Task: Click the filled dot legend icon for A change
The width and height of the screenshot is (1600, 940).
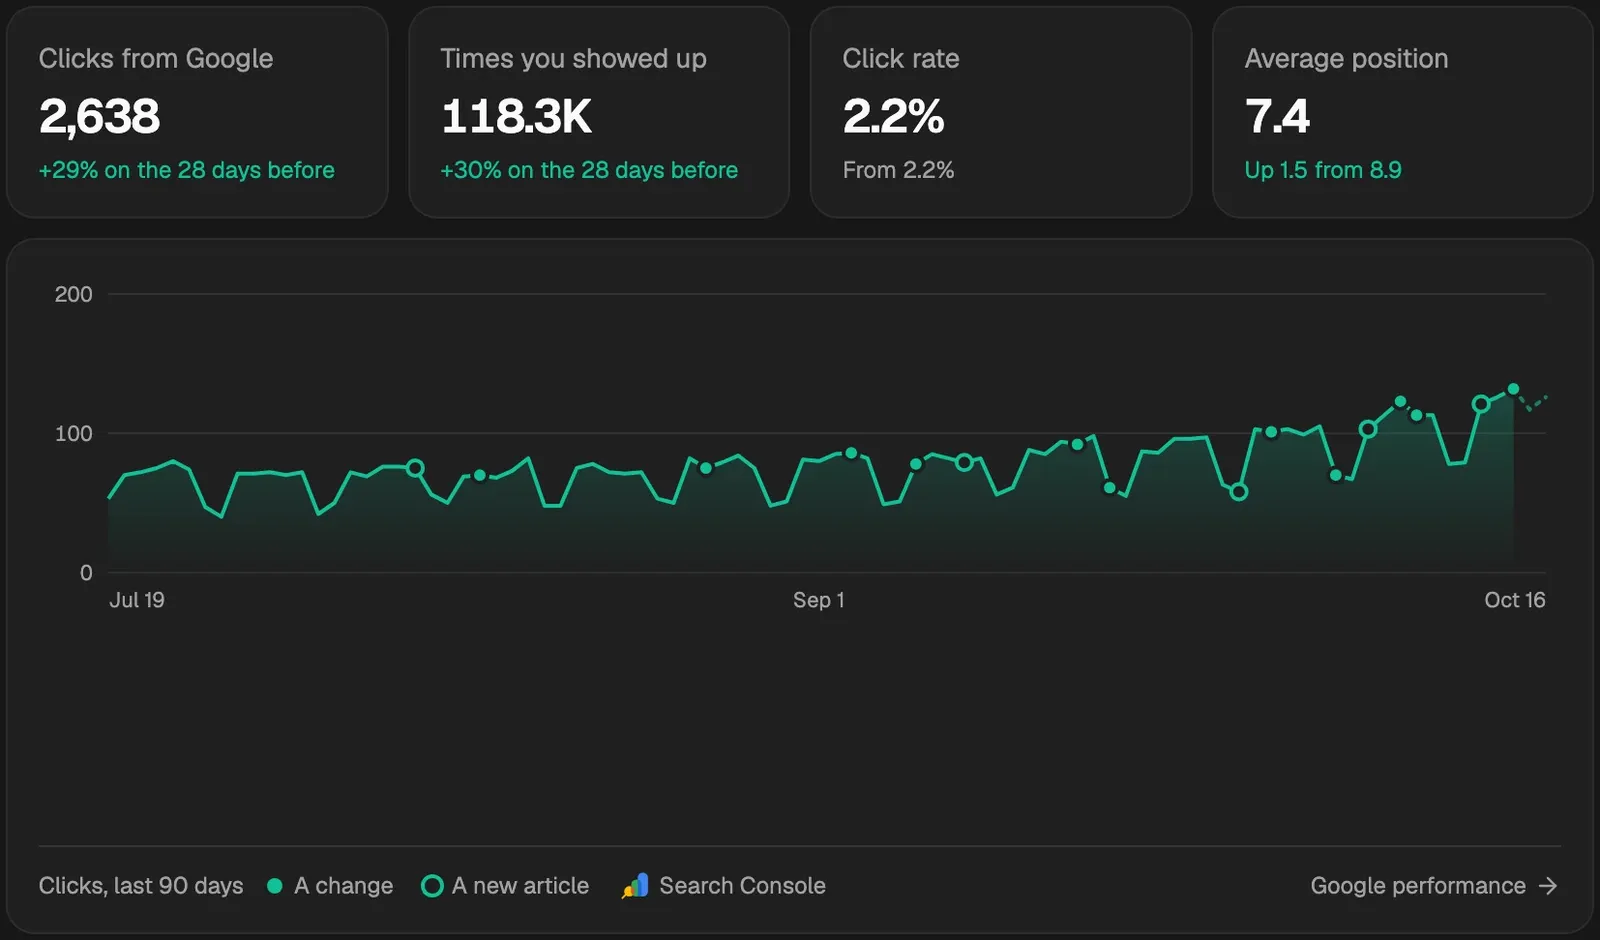Action: click(x=275, y=886)
